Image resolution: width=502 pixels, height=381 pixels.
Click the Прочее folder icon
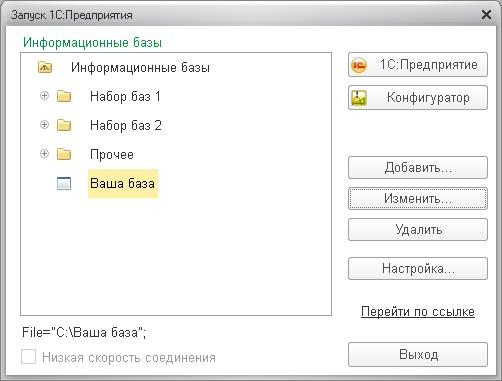(x=64, y=154)
